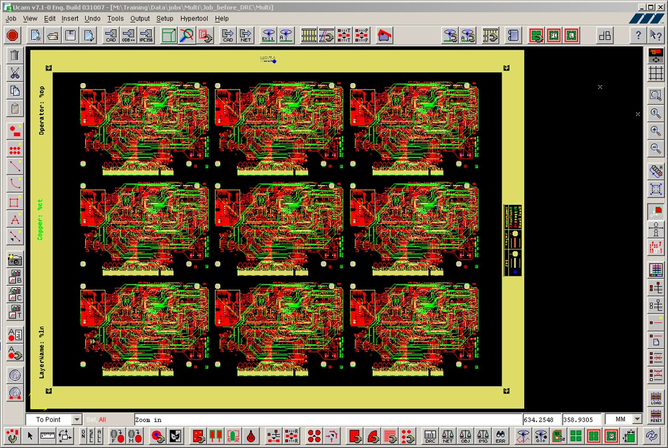Choose the text tool labeled A
The image size is (668, 448).
15,219
